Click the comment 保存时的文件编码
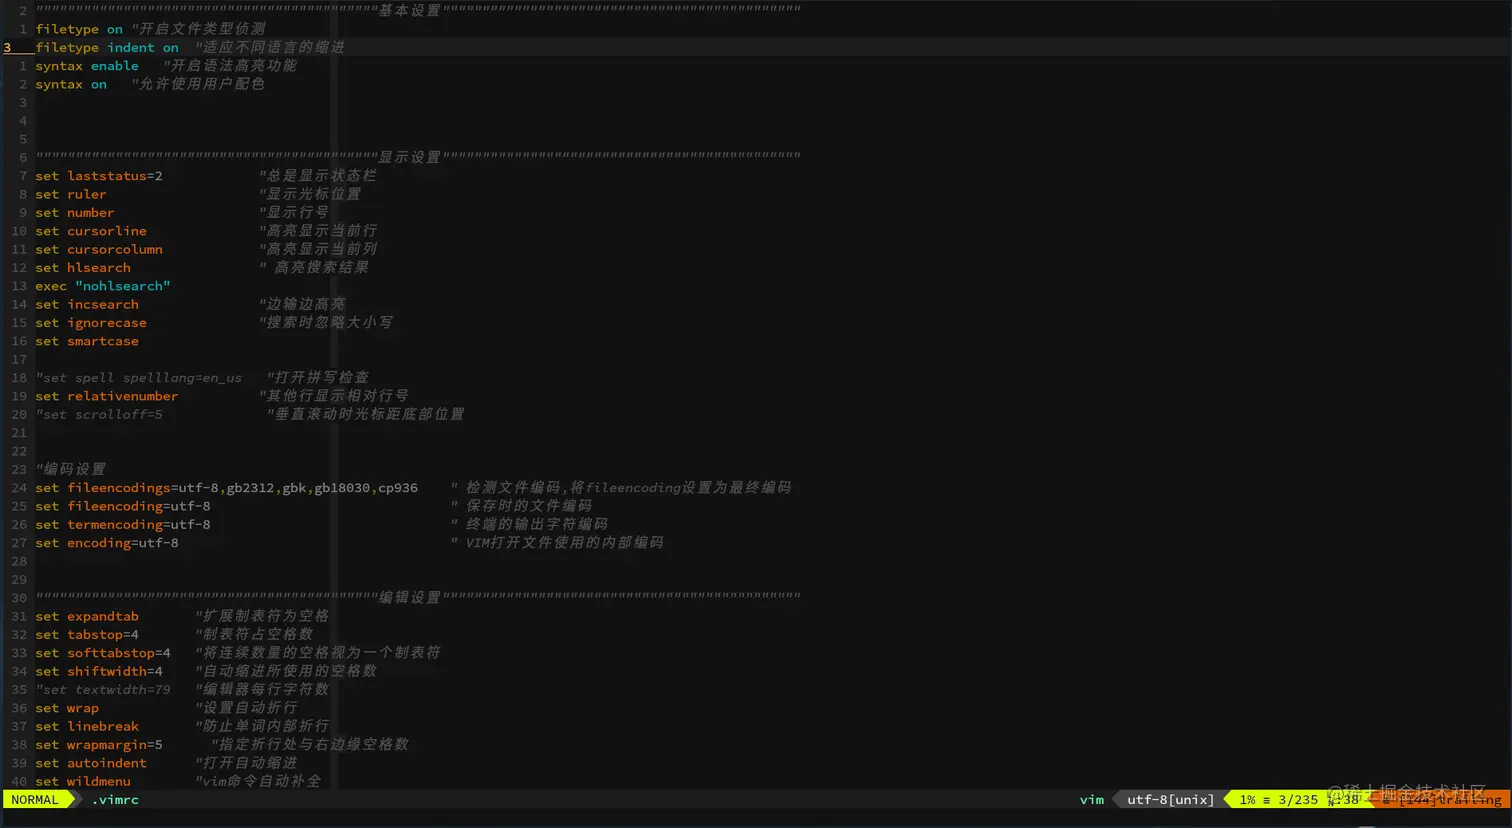The image size is (1512, 828). (521, 506)
